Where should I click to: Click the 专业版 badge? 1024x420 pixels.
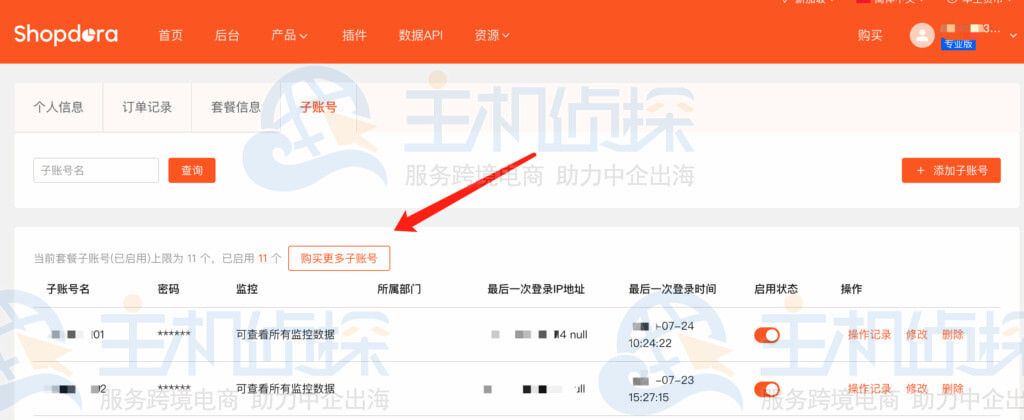[x=958, y=45]
